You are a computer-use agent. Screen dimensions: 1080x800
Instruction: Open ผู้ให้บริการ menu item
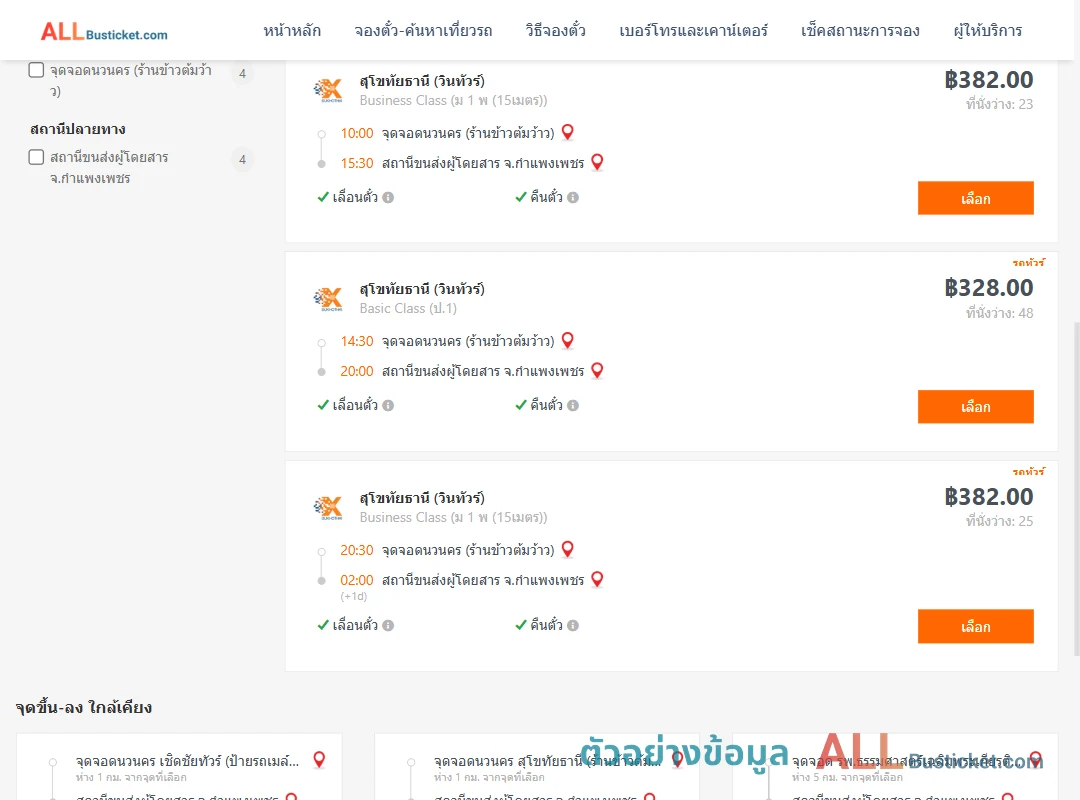point(987,31)
